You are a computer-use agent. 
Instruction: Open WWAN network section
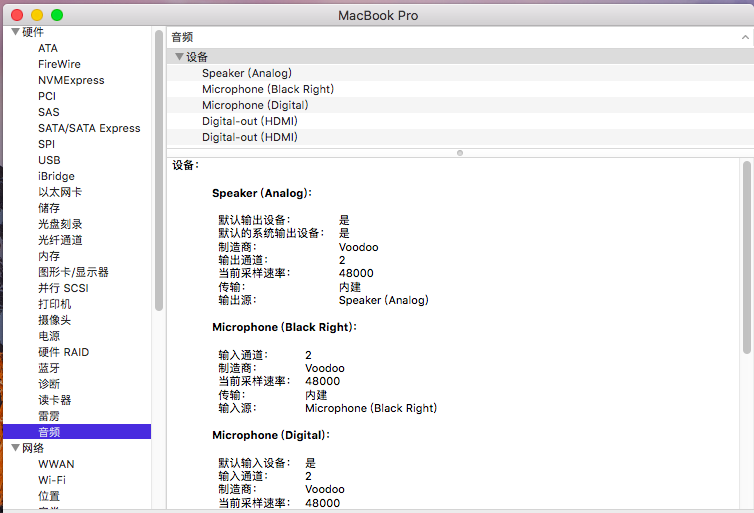coord(56,464)
